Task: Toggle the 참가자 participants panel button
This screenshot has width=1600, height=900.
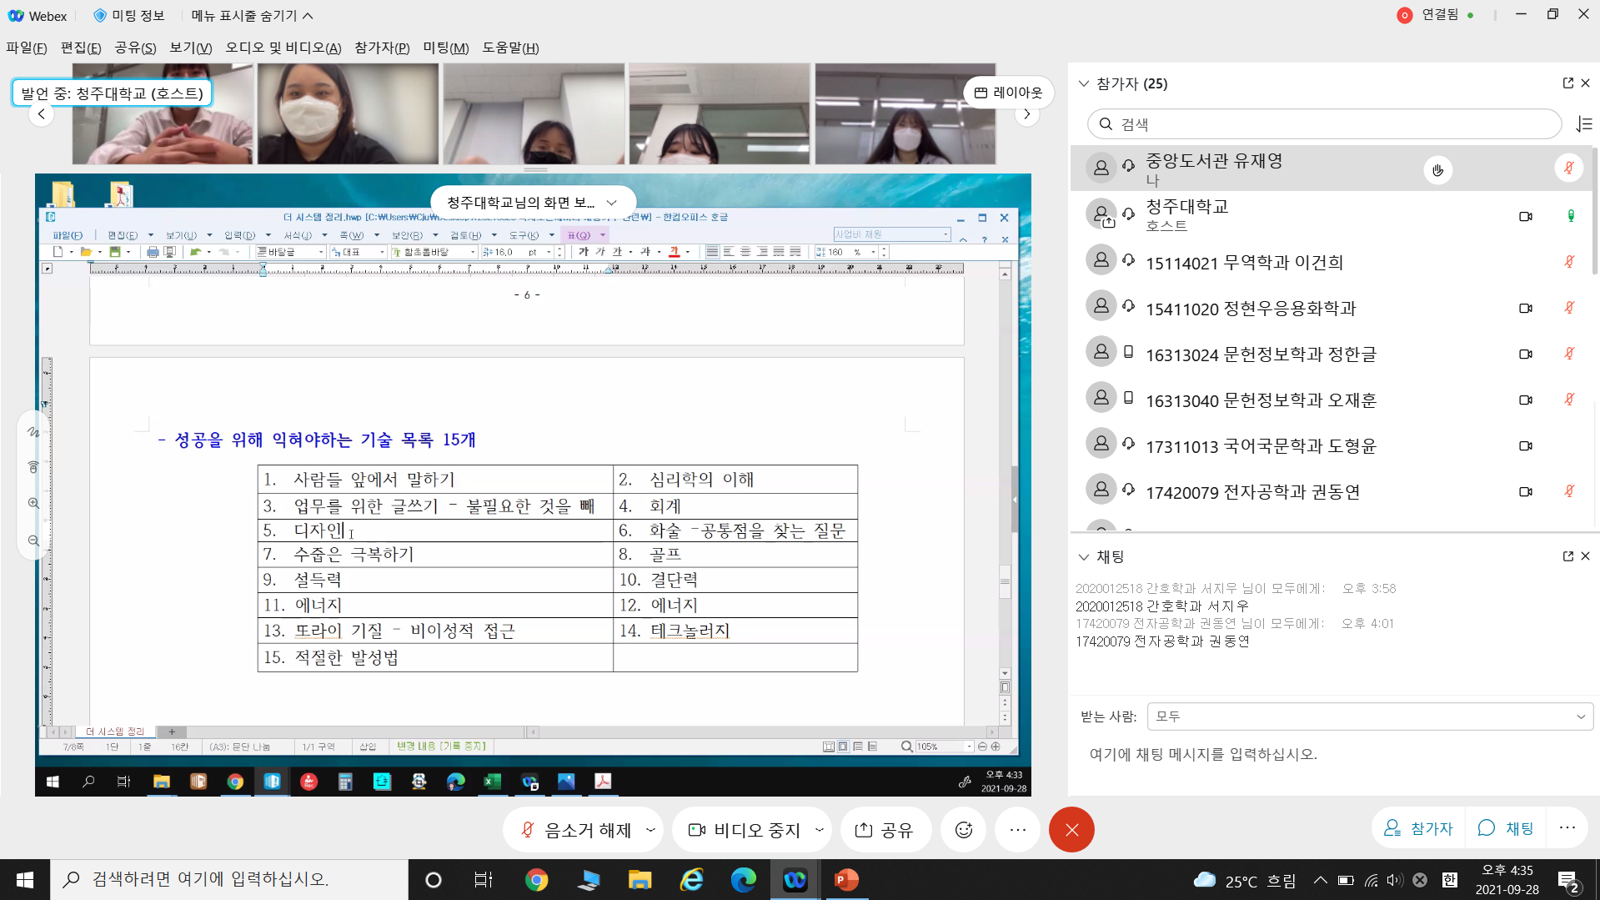Action: (x=1419, y=828)
